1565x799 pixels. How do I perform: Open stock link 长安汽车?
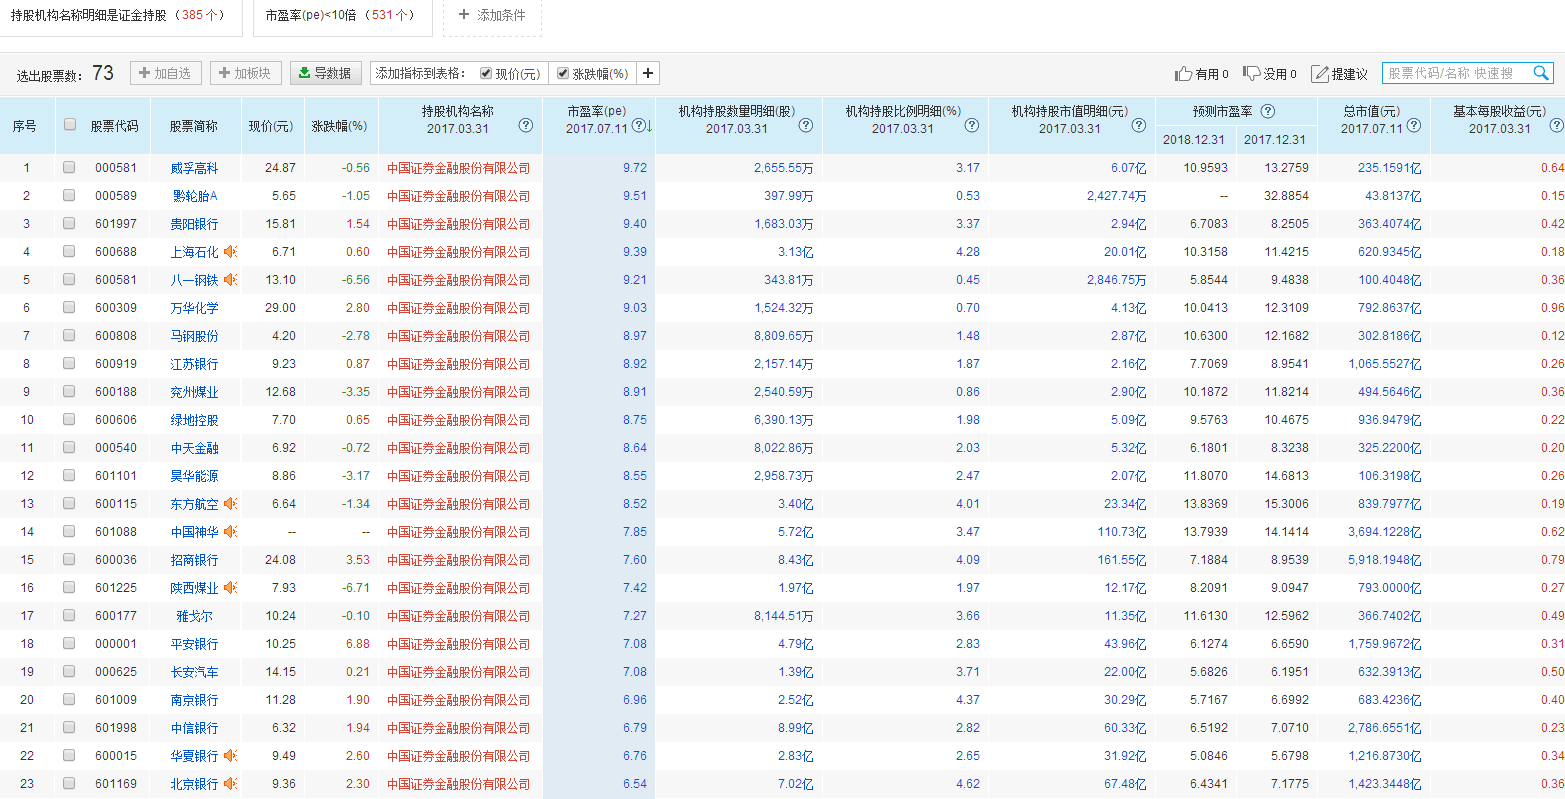click(194, 672)
